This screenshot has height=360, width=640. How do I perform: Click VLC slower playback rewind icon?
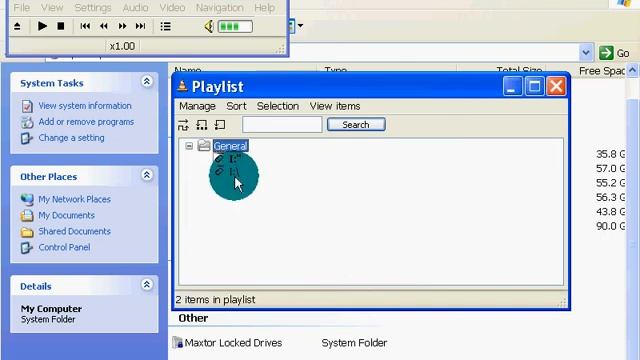tap(104, 26)
